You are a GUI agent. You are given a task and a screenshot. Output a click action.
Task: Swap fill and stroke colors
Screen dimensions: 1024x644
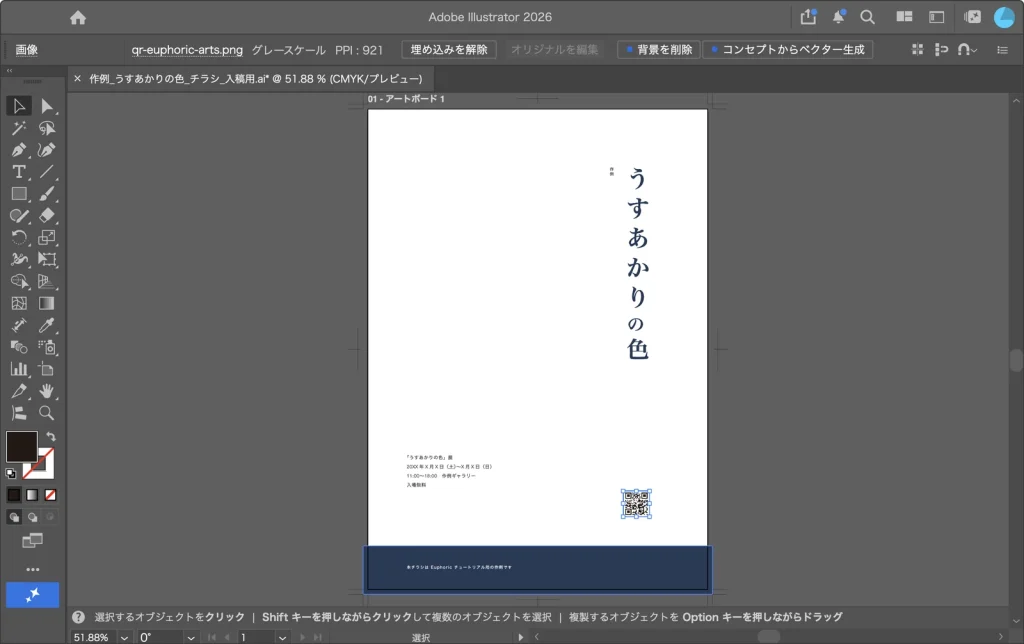(51, 436)
